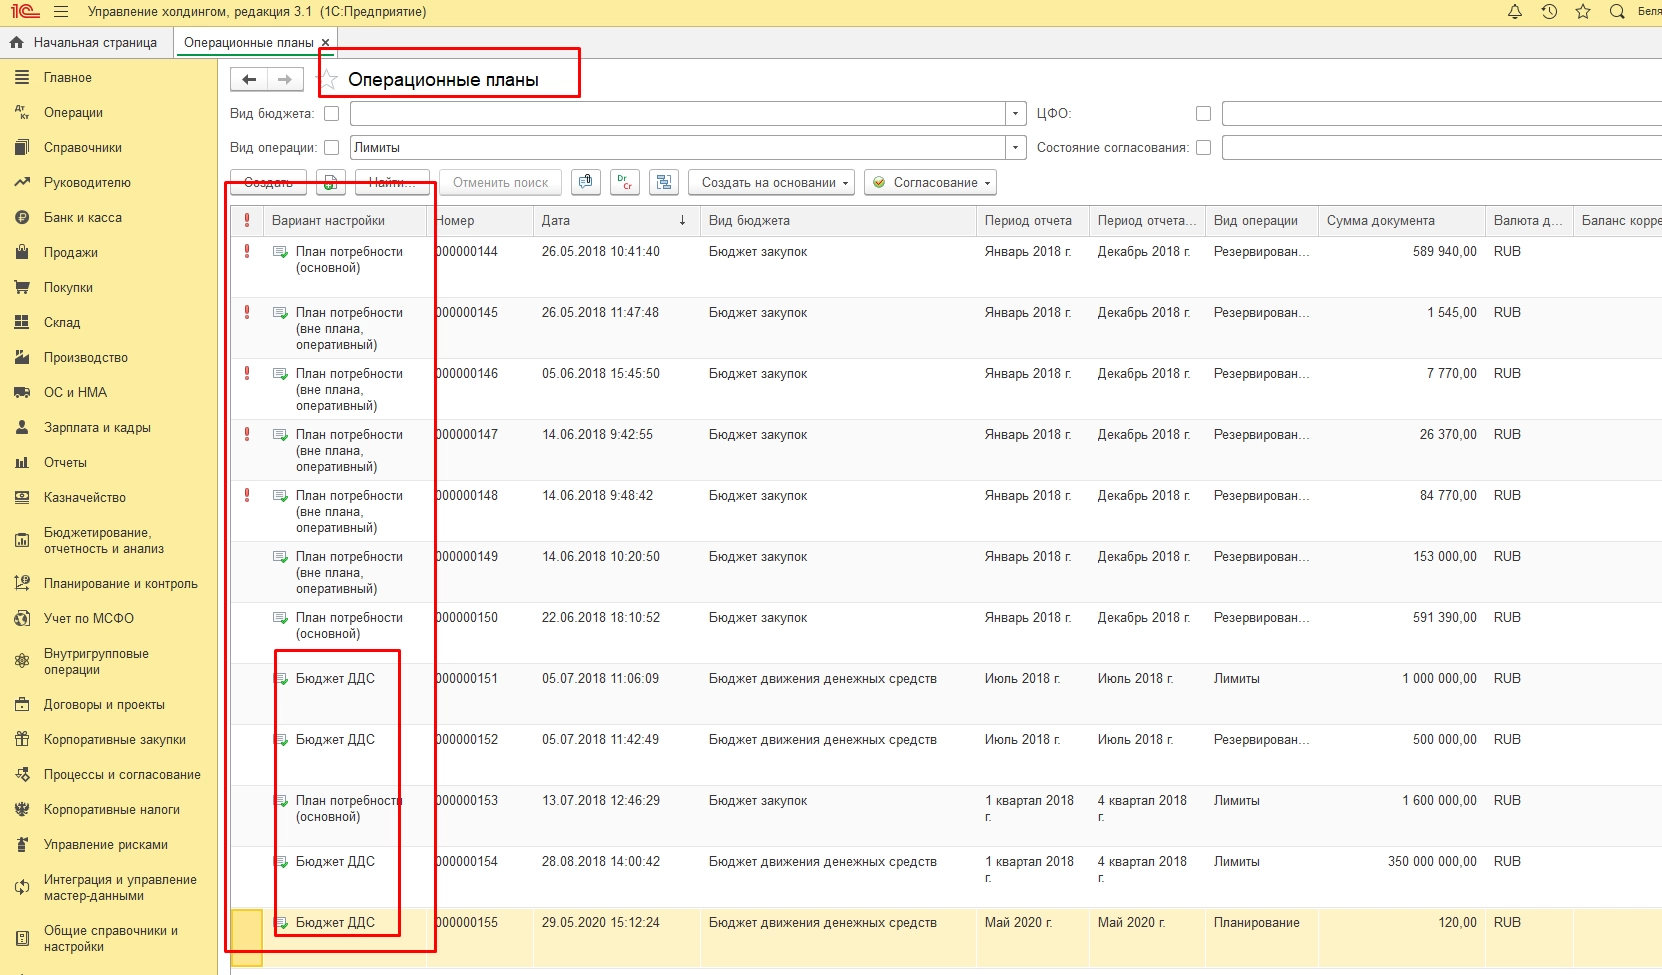Click the Состояние согласования input field
The image size is (1662, 975).
click(1440, 148)
